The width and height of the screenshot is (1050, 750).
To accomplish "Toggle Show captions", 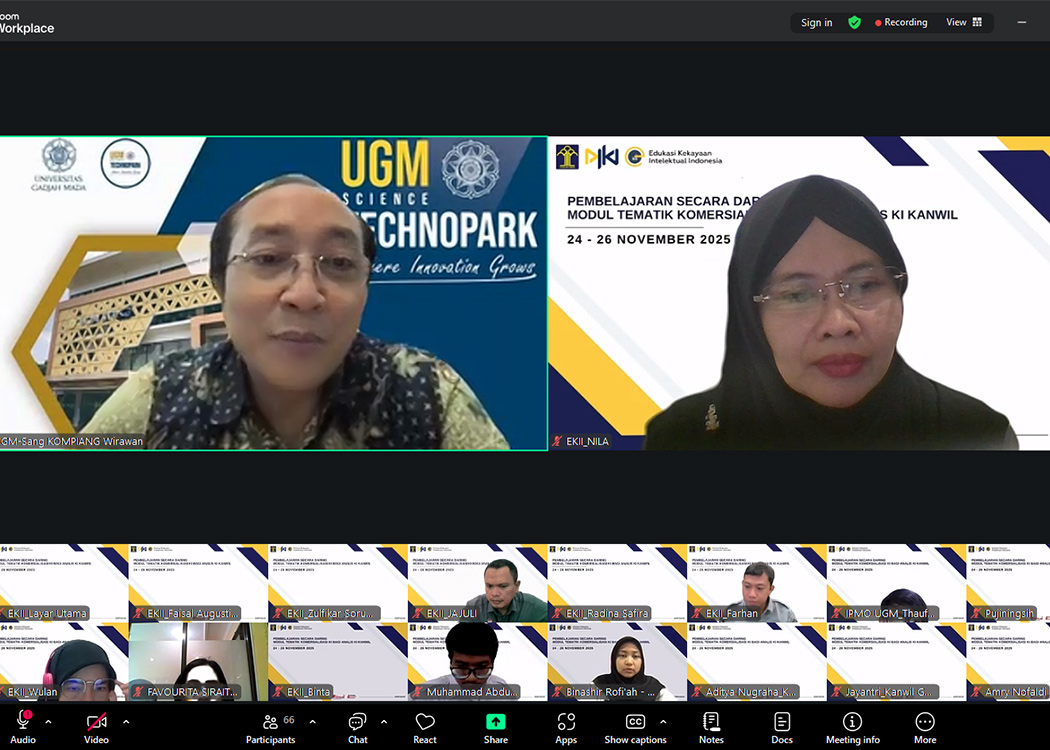I will pyautogui.click(x=635, y=727).
